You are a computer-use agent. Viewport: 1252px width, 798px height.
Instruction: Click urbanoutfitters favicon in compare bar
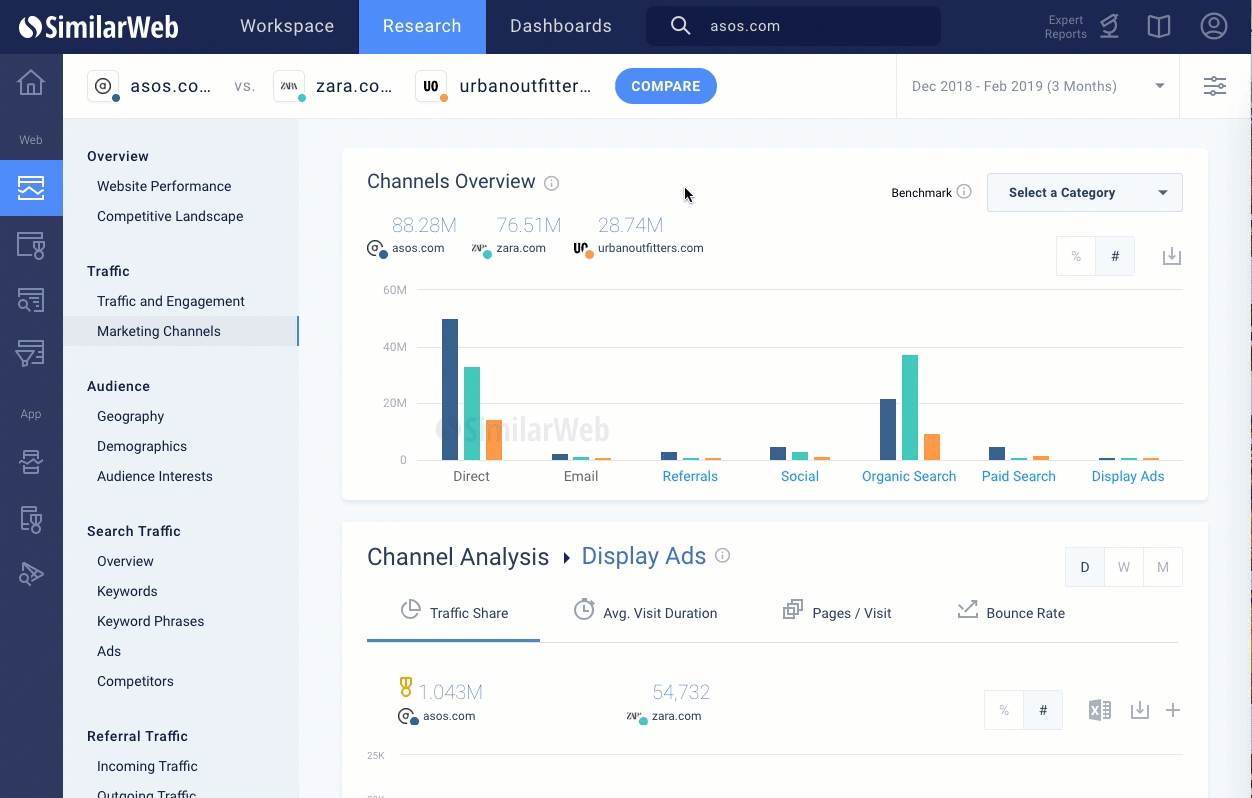coord(431,86)
